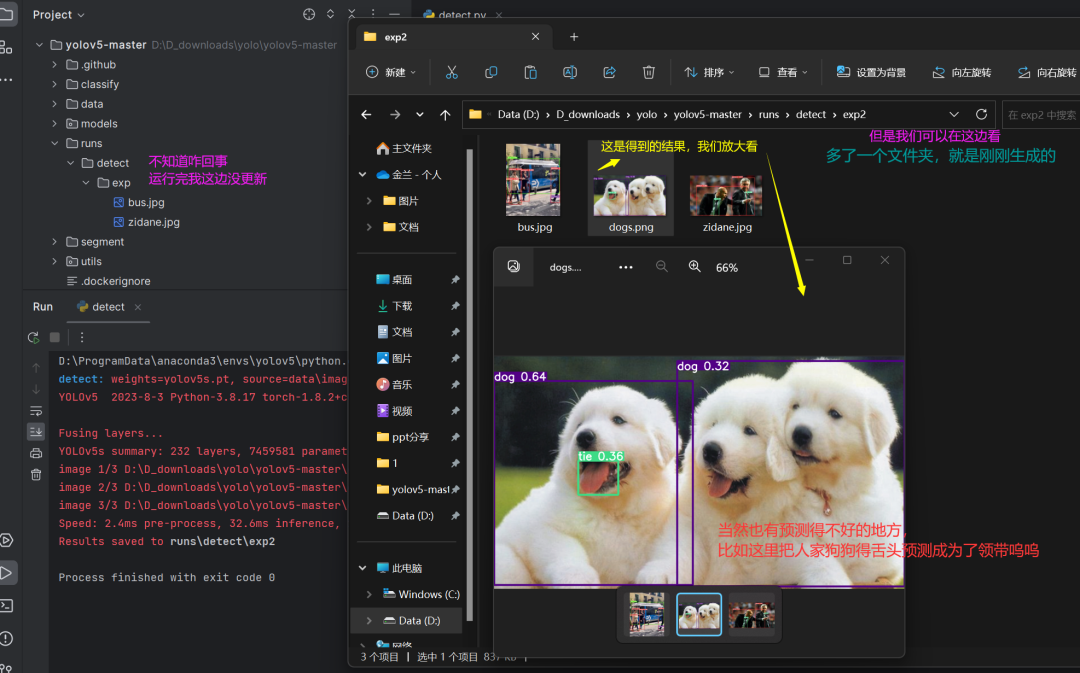Screen dimensions: 1080x673
Task: Click the Share icon in Explorer toolbar
Action: (610, 72)
